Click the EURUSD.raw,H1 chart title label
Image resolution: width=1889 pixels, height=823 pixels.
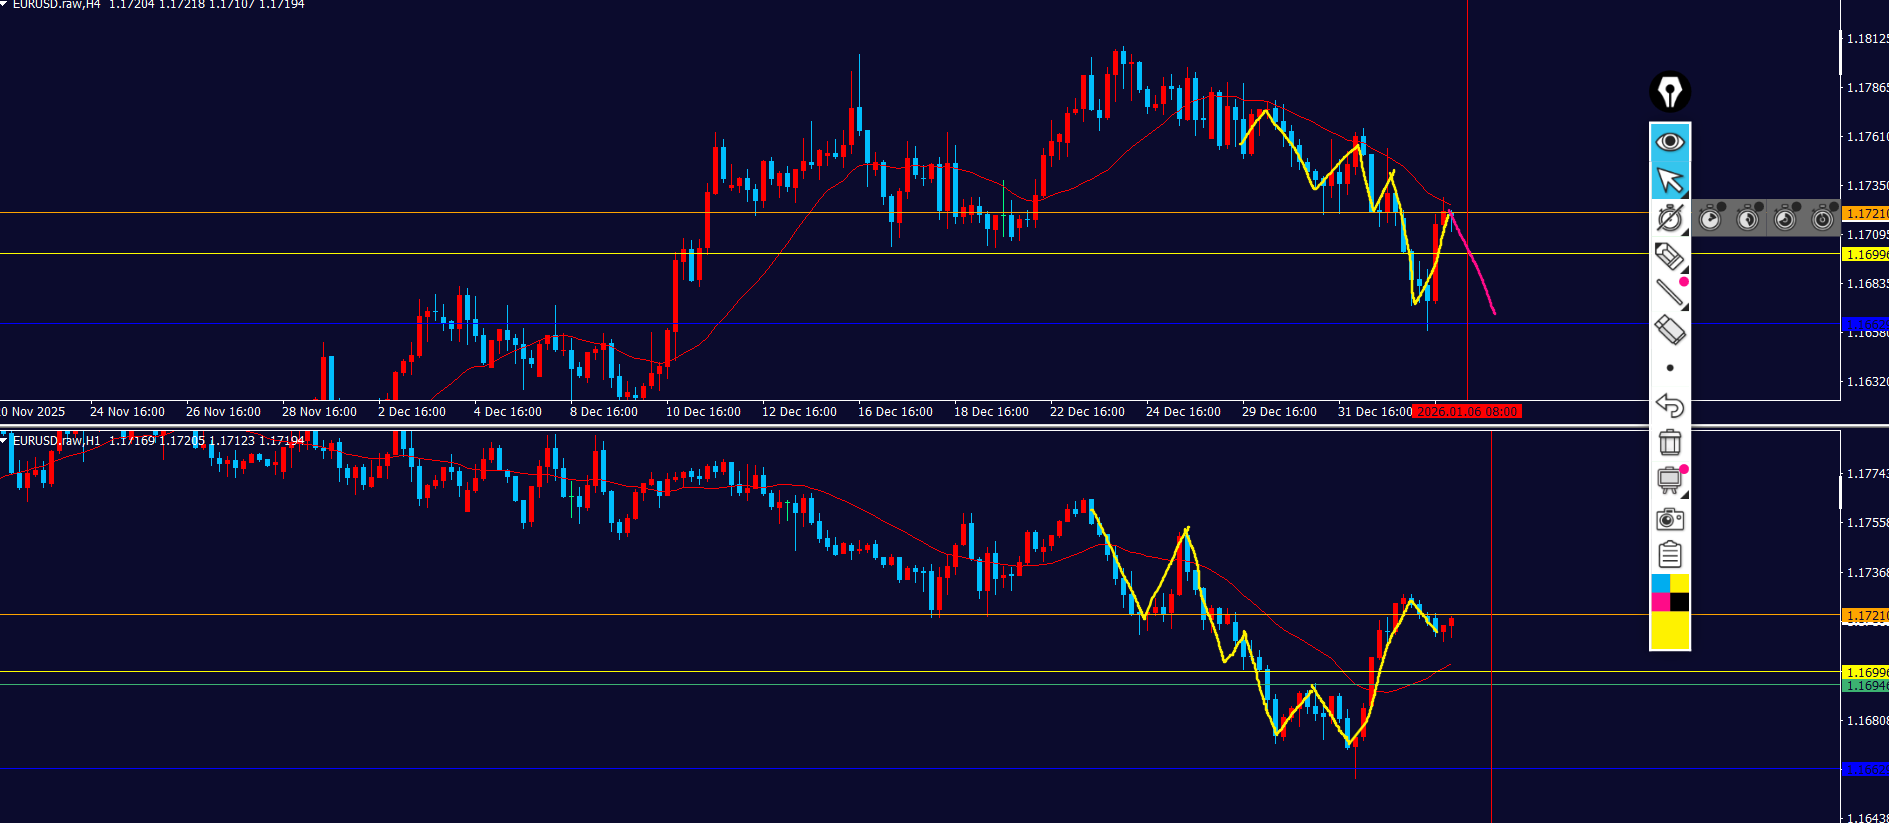(56, 440)
